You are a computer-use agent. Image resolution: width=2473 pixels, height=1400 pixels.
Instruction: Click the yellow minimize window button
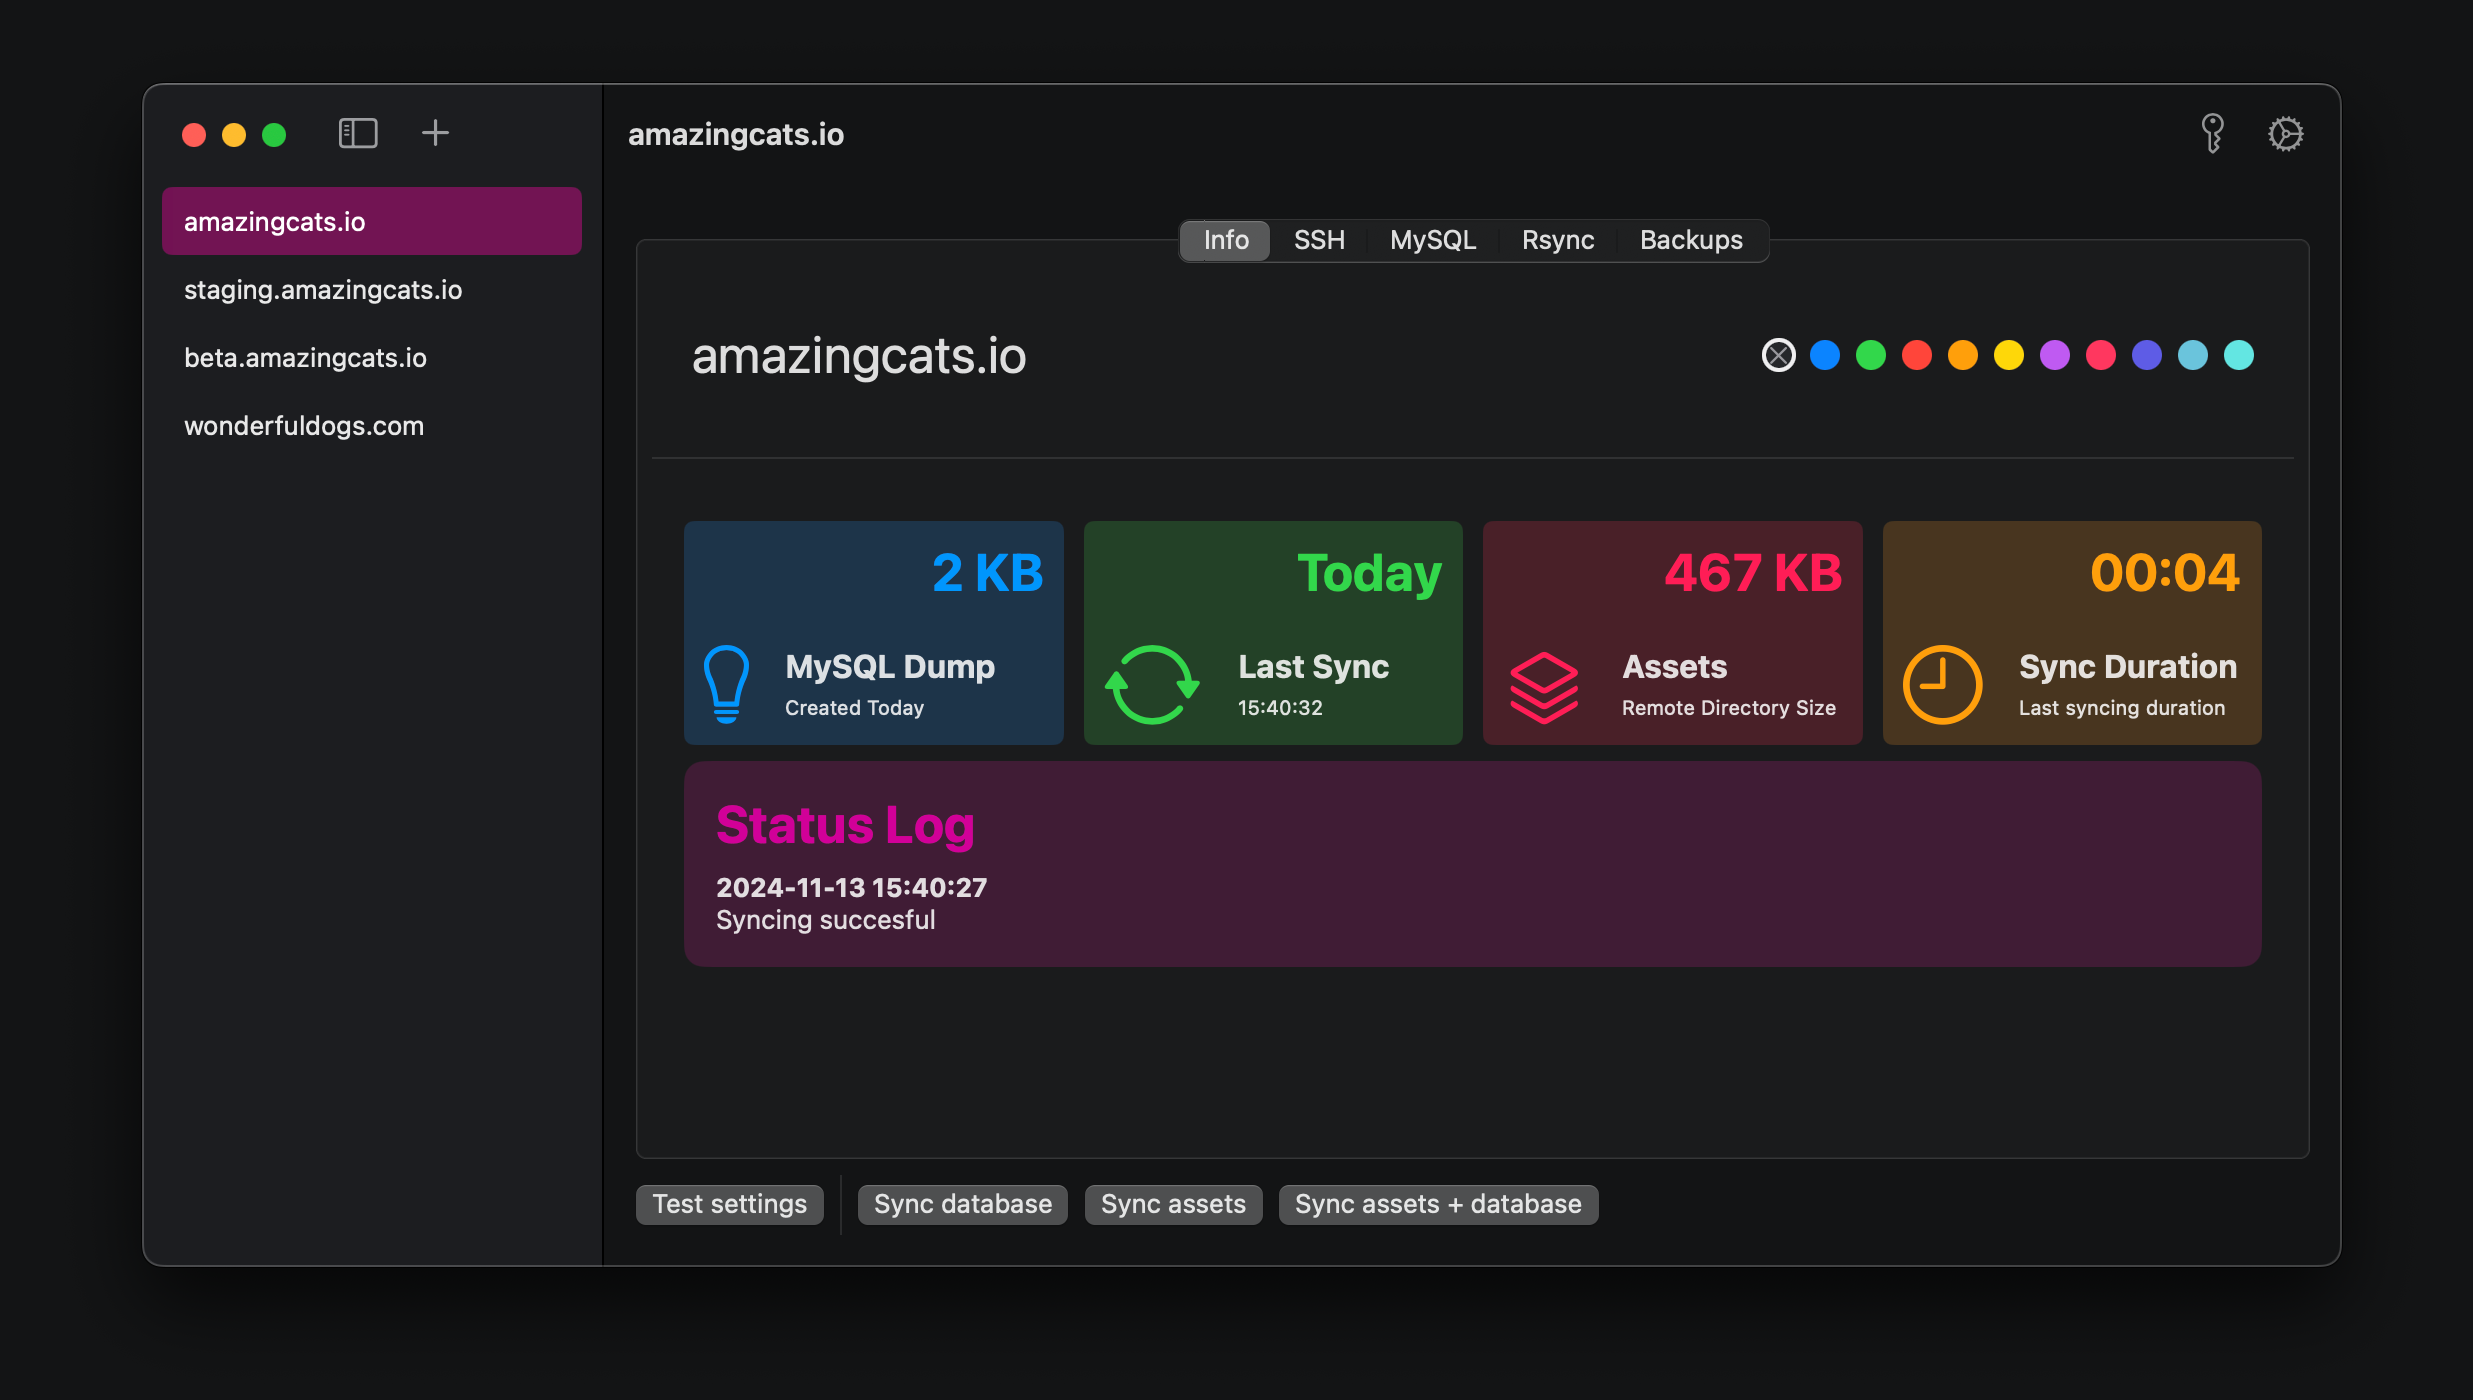pyautogui.click(x=234, y=135)
